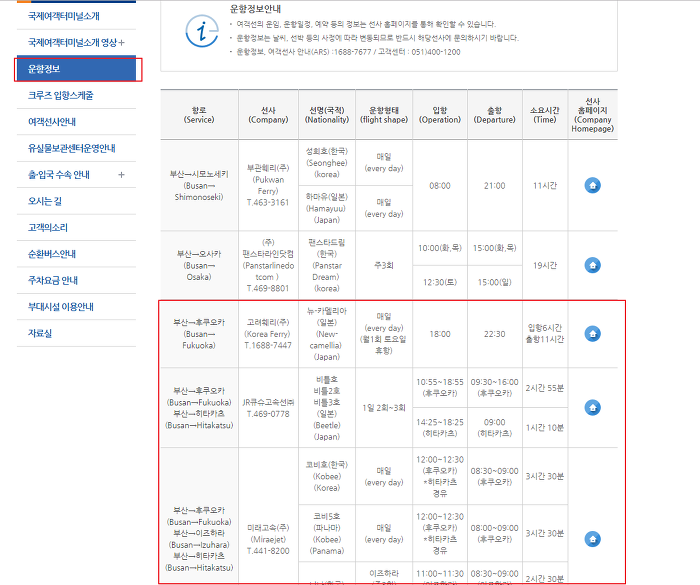Open 국제여객터미널소개 영상+ menu item
This screenshot has height=585, width=700.
[76, 42]
